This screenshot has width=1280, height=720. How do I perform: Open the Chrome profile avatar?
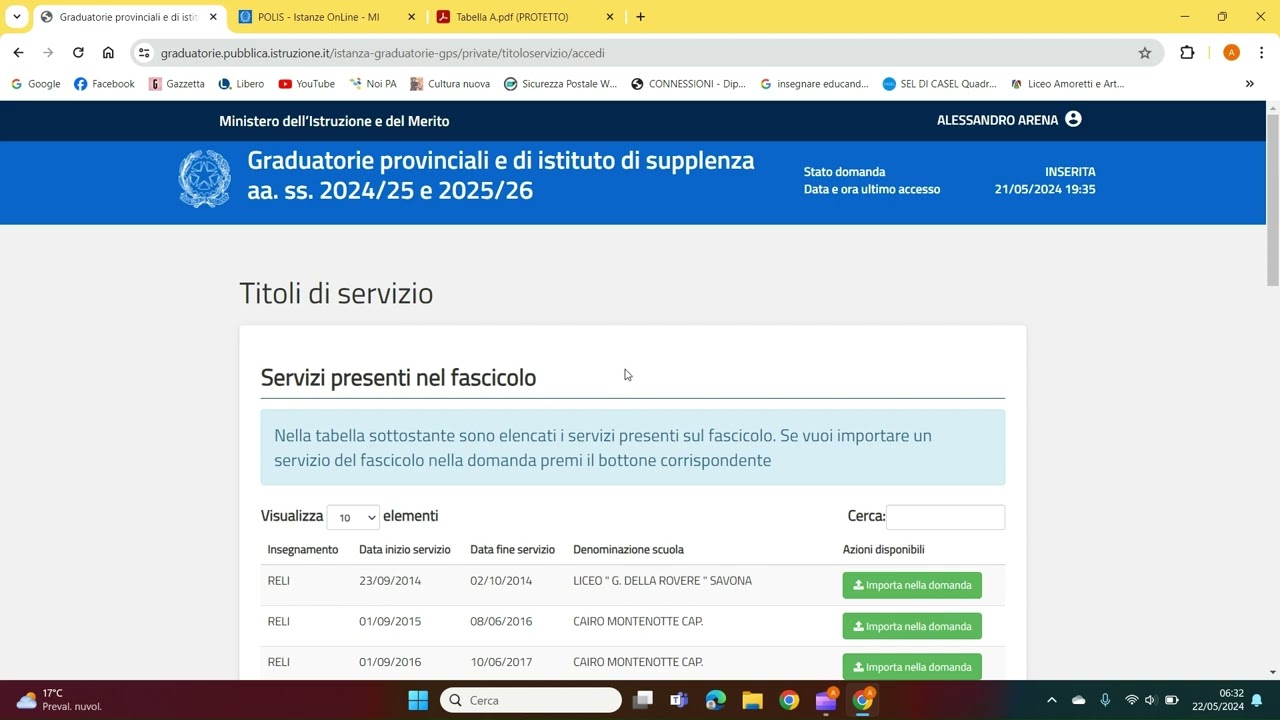(1231, 53)
